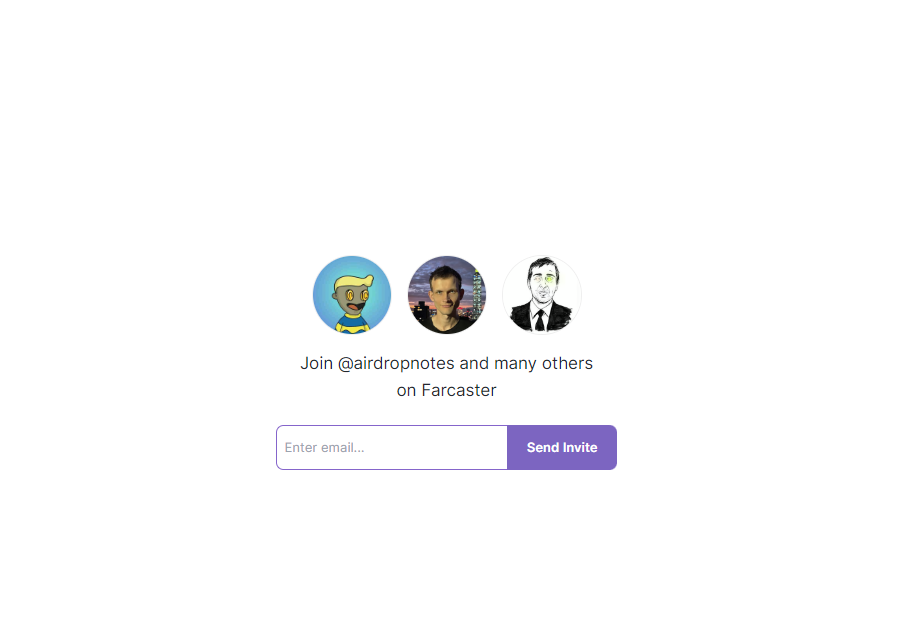The image size is (901, 641).
Task: Pick the white-background illustrated man avatar
Action: click(541, 295)
